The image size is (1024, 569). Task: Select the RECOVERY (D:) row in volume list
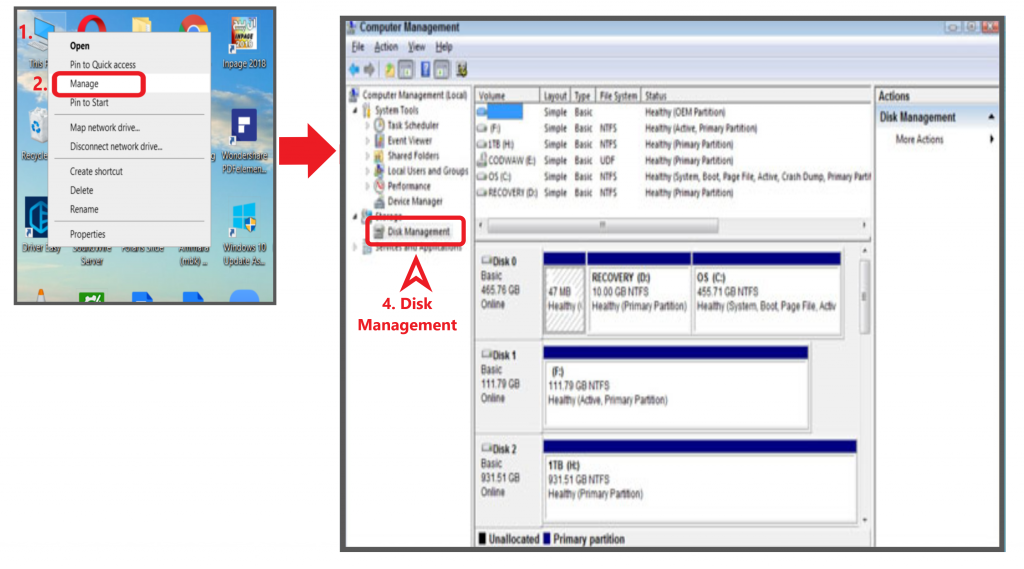pos(673,193)
